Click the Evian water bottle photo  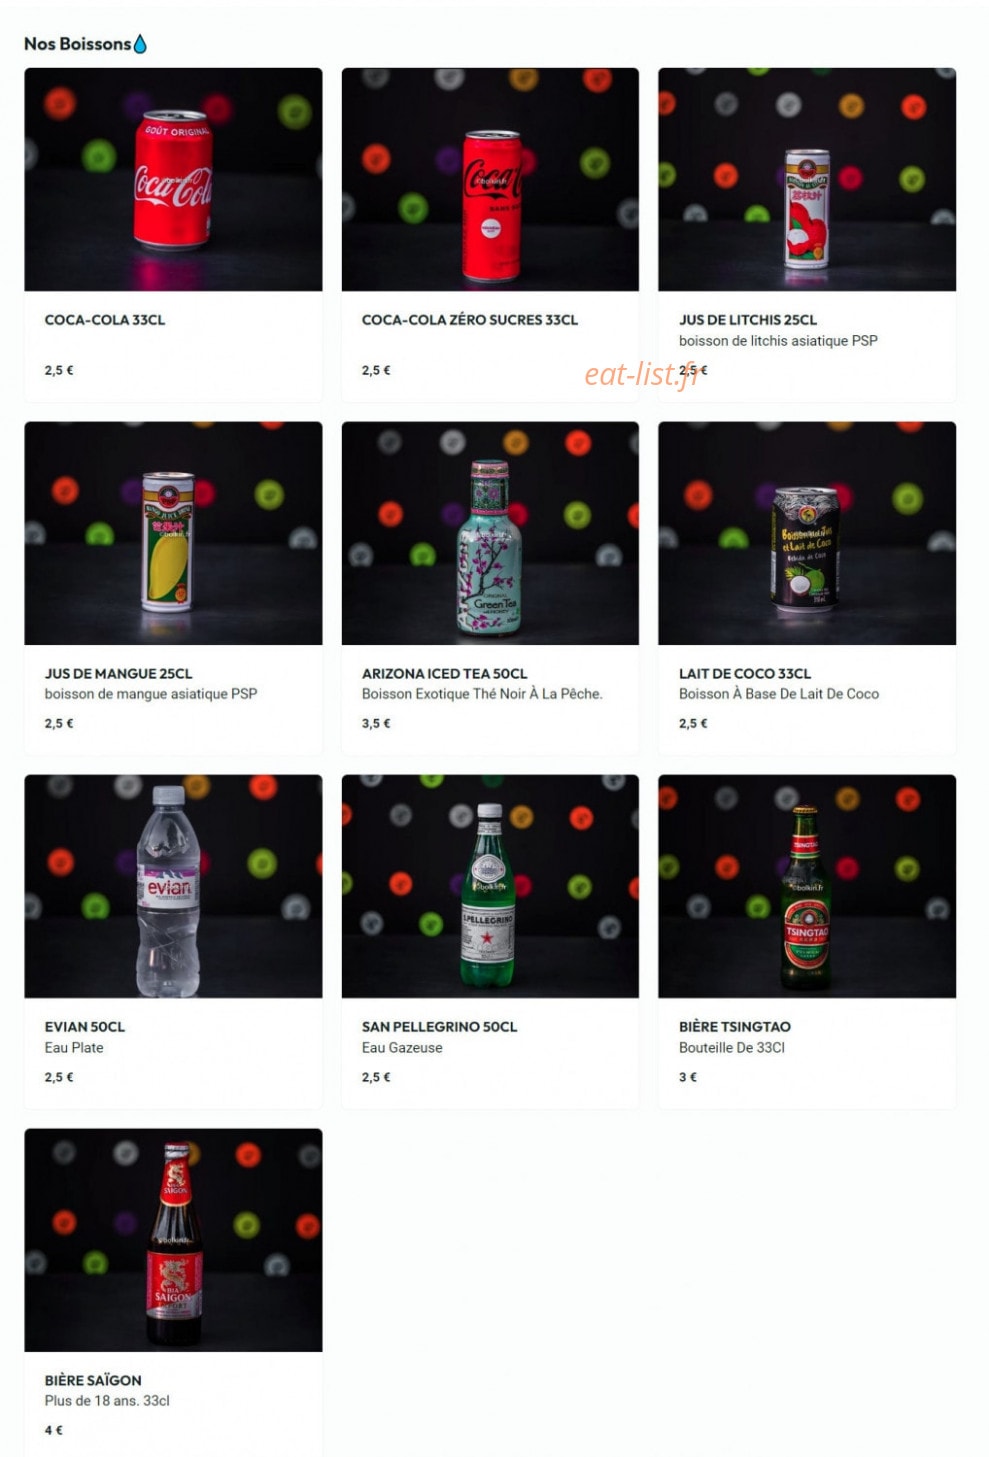click(173, 886)
